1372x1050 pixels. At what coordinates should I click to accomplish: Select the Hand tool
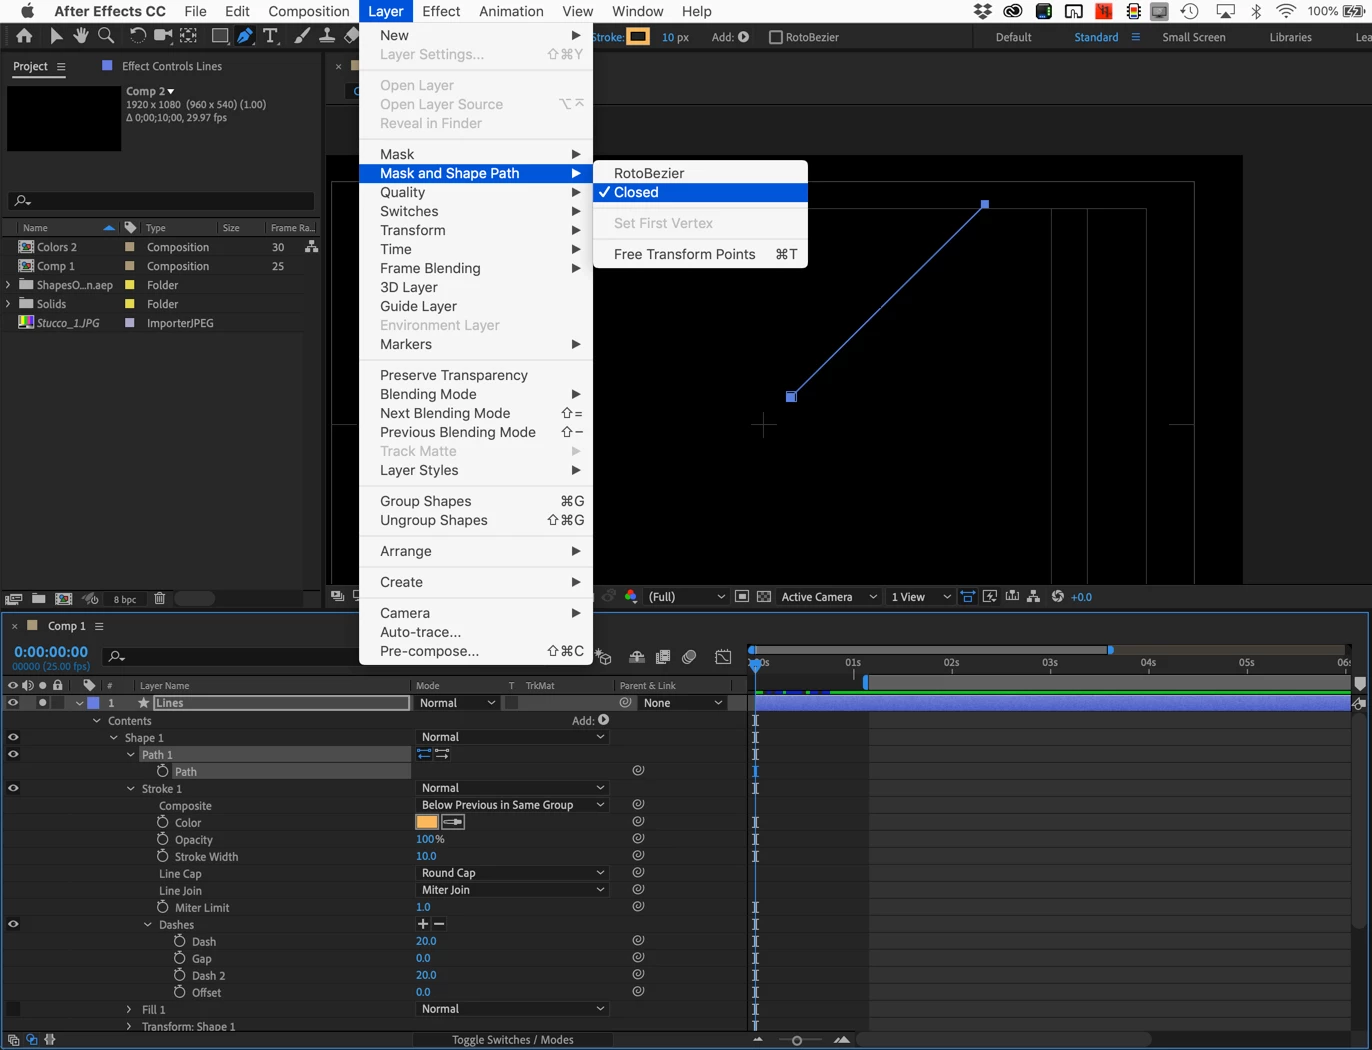81,36
